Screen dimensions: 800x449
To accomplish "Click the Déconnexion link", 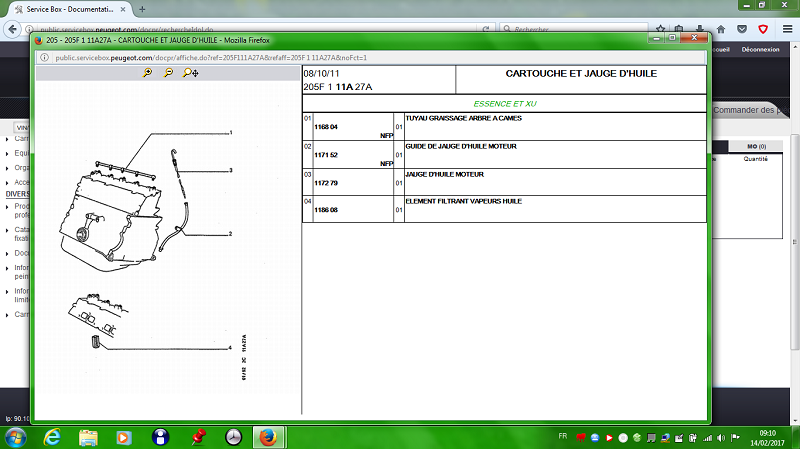I will coord(760,49).
